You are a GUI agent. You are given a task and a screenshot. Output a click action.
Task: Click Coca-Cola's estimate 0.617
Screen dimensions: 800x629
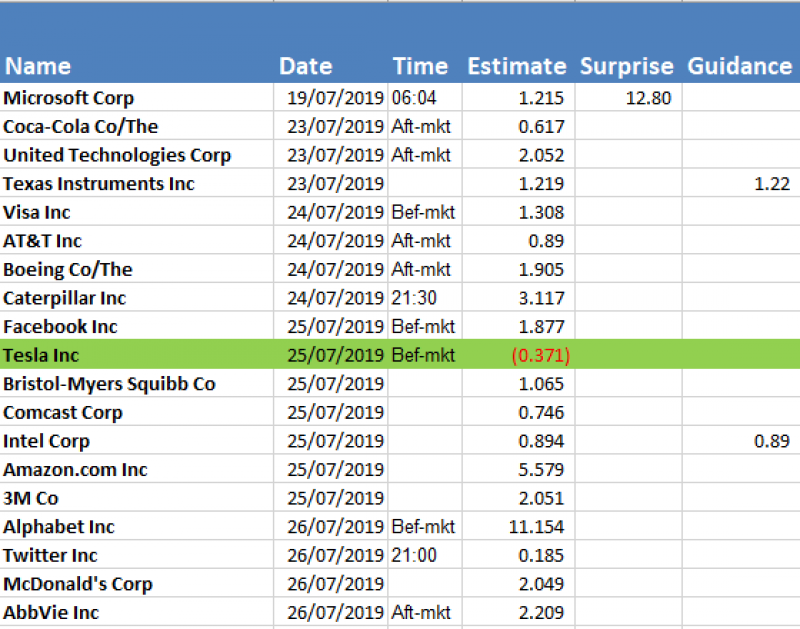pyautogui.click(x=541, y=126)
